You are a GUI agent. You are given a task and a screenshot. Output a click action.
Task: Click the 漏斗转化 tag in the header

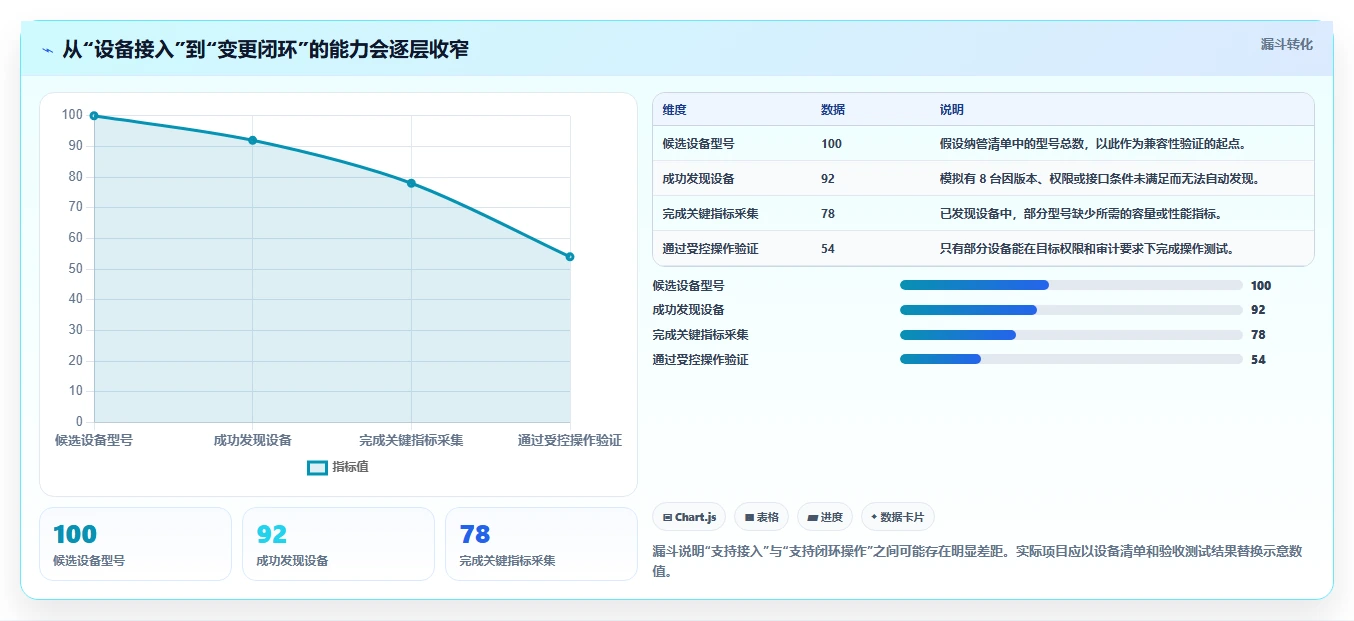[x=1286, y=44]
